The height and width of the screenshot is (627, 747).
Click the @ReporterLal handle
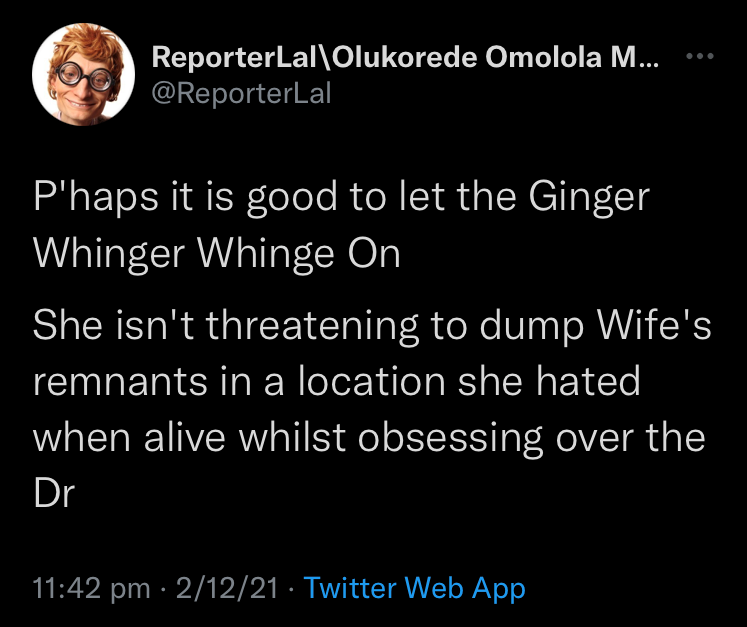pyautogui.click(x=240, y=94)
